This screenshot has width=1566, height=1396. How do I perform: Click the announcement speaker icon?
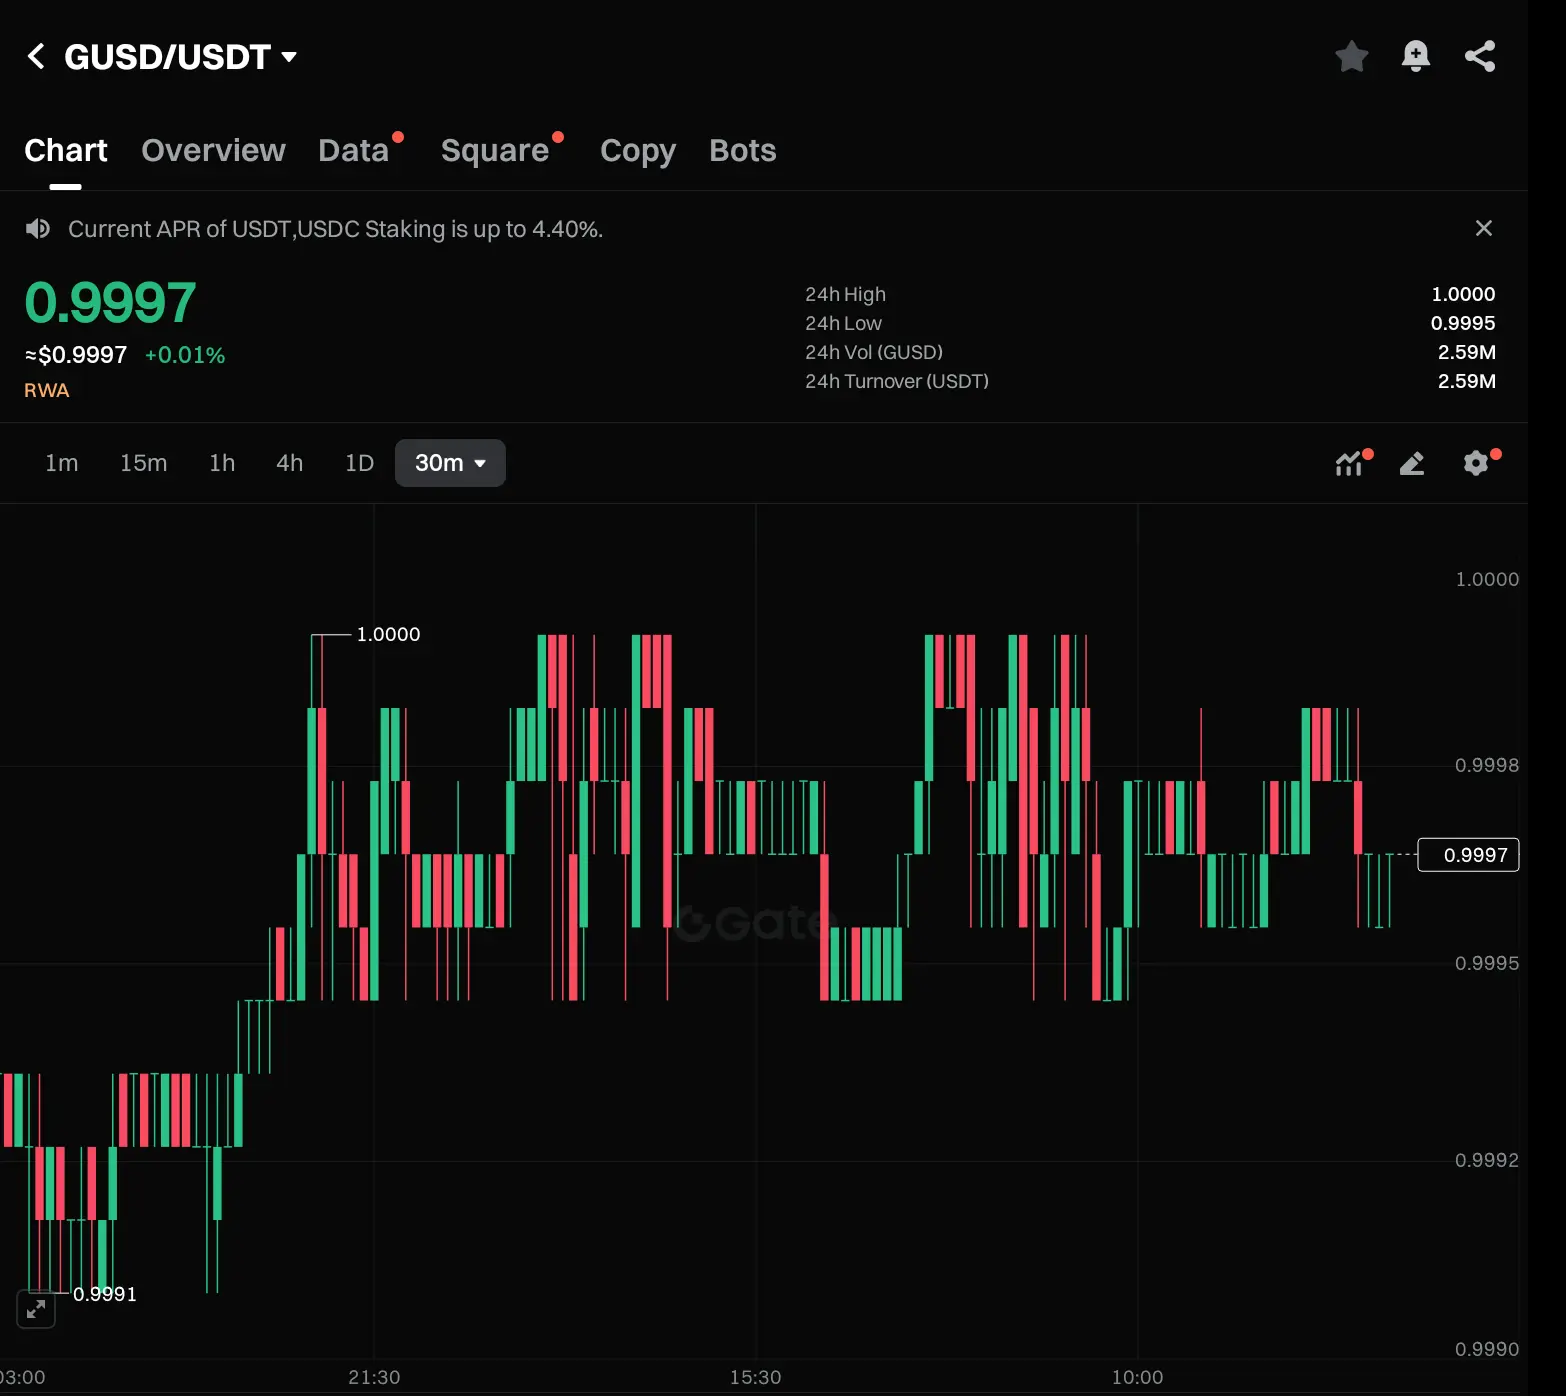point(37,229)
